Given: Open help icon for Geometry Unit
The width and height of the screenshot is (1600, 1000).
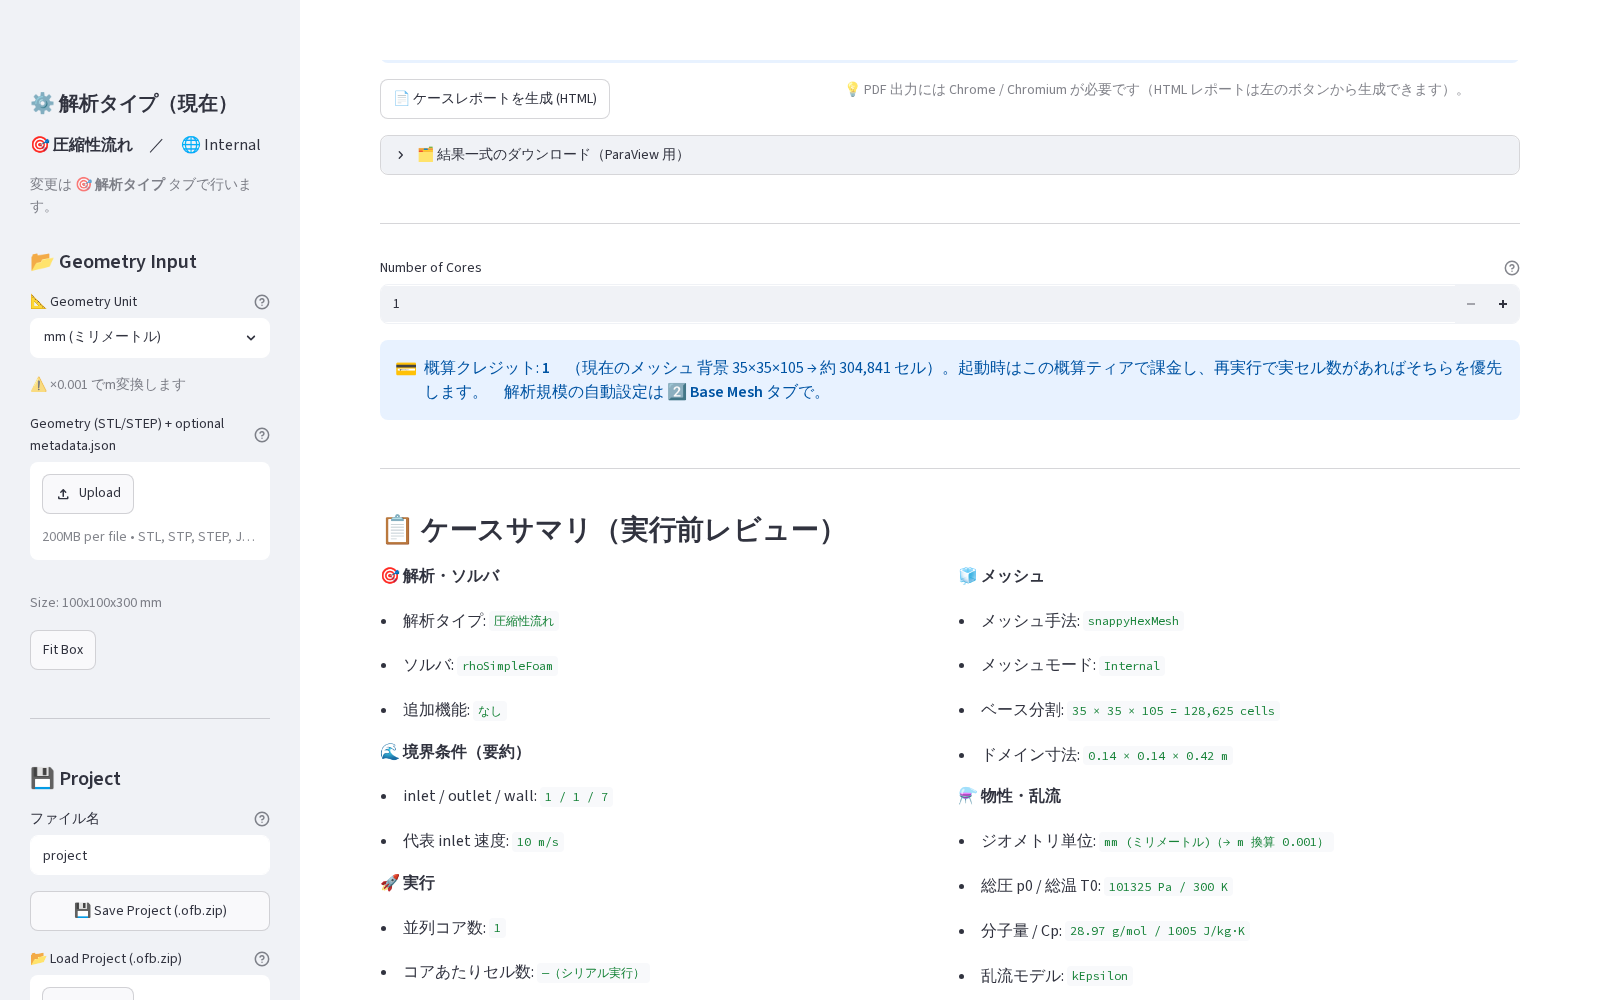Looking at the screenshot, I should click(262, 302).
